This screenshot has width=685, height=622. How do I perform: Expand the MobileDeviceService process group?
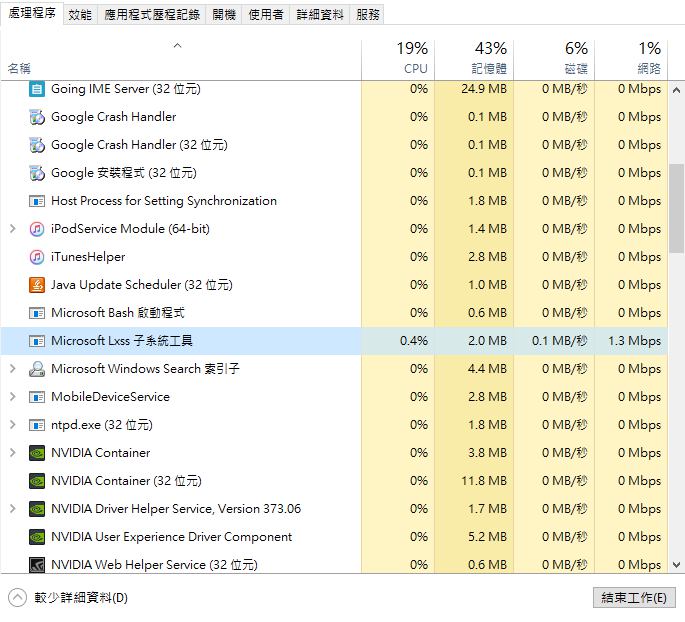[x=13, y=397]
